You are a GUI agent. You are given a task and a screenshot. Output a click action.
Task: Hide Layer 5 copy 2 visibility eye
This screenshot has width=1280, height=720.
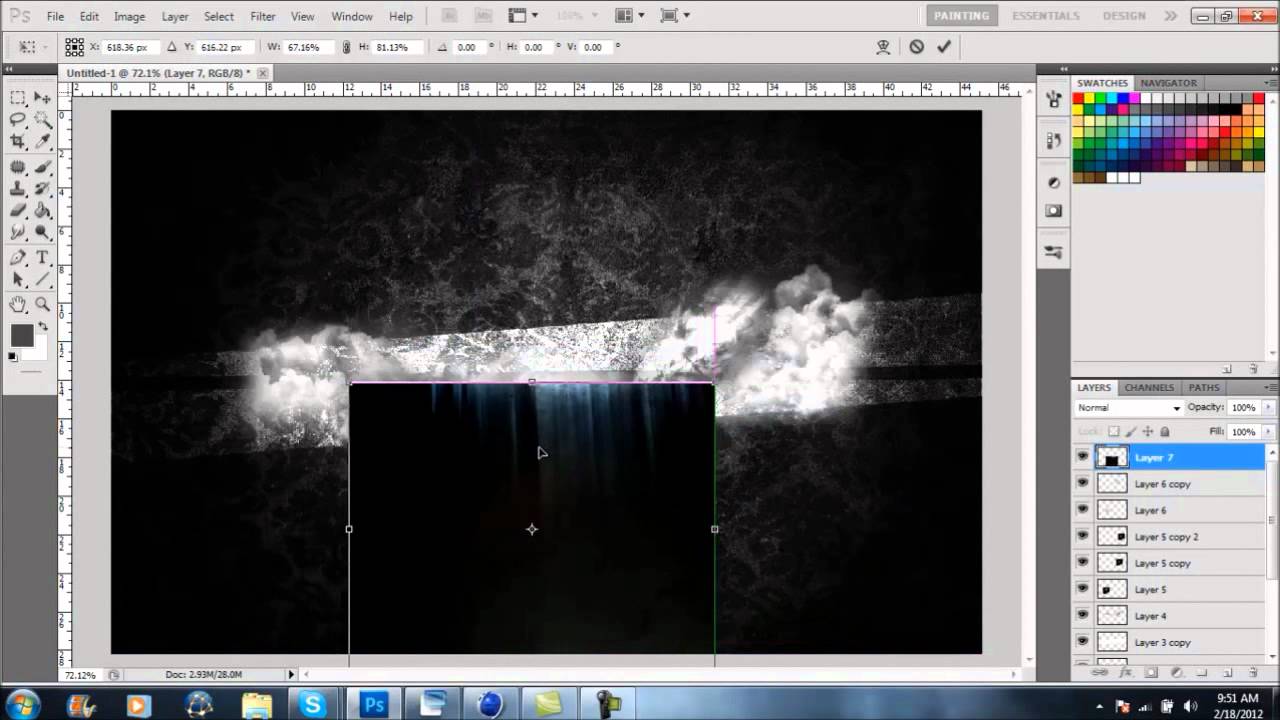(1082, 536)
